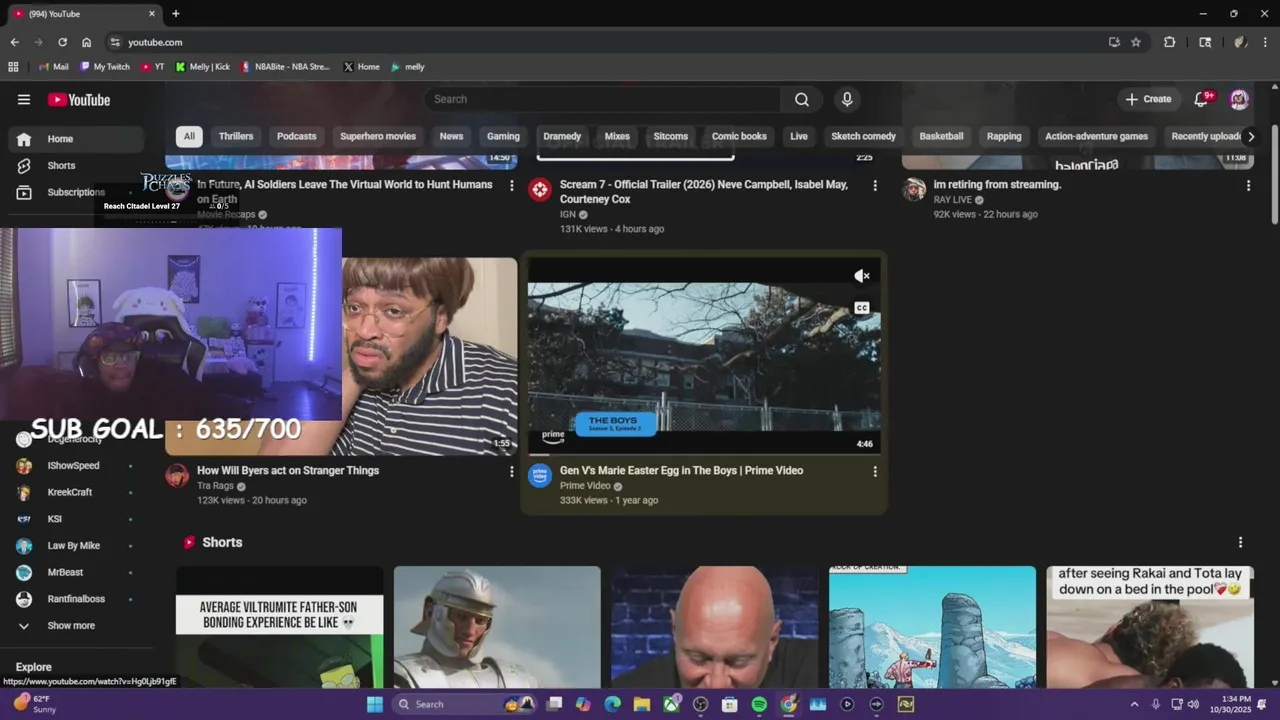Open Rakai and Tota Short
Screen dimensions: 1280x720
pyautogui.click(x=1150, y=627)
